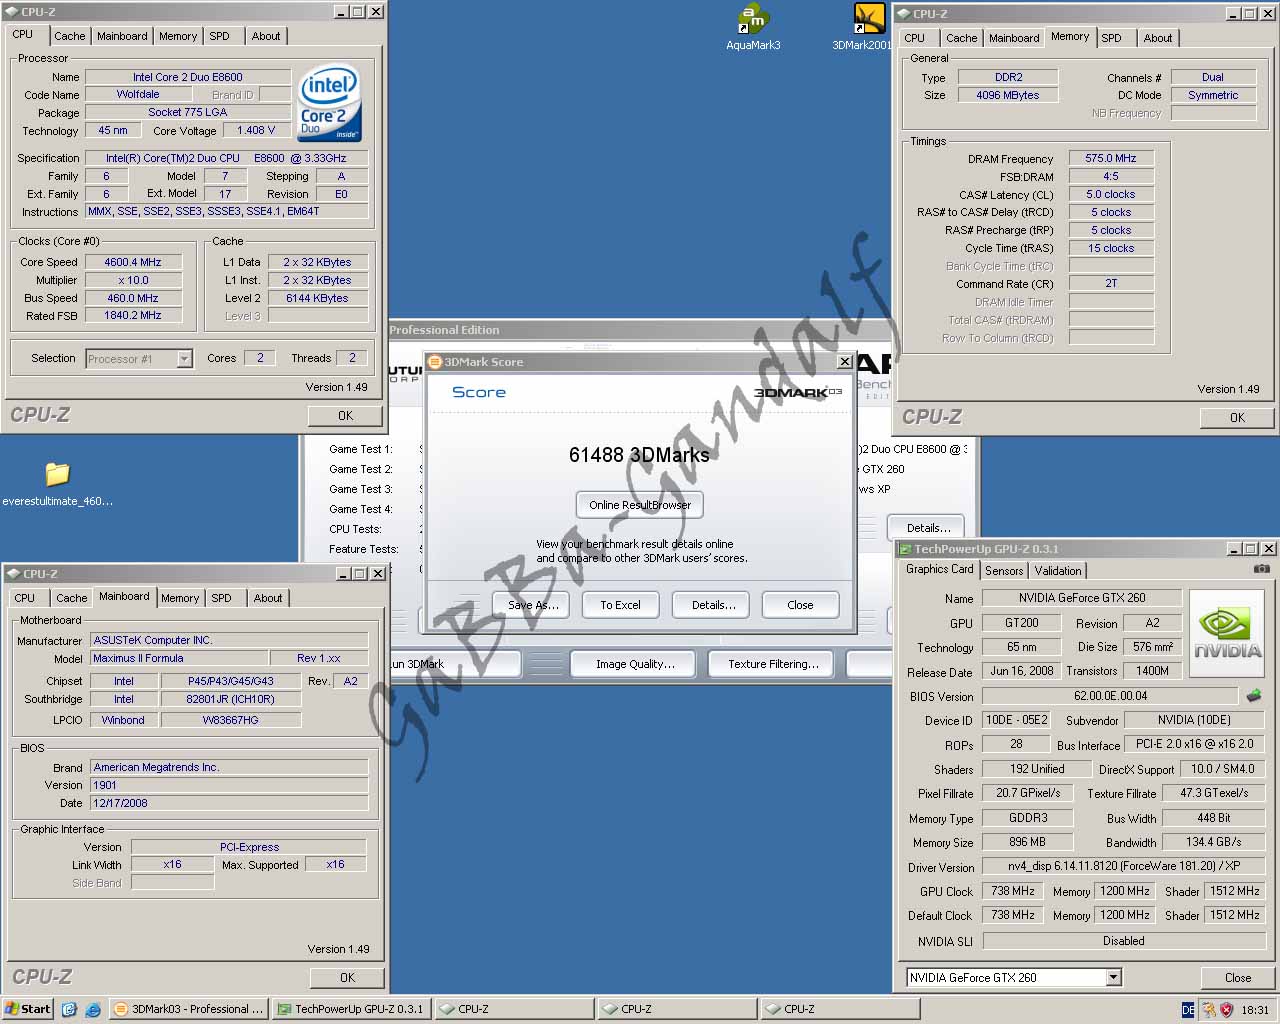Open the SPD tab in top-left CPU-Z

click(x=220, y=36)
